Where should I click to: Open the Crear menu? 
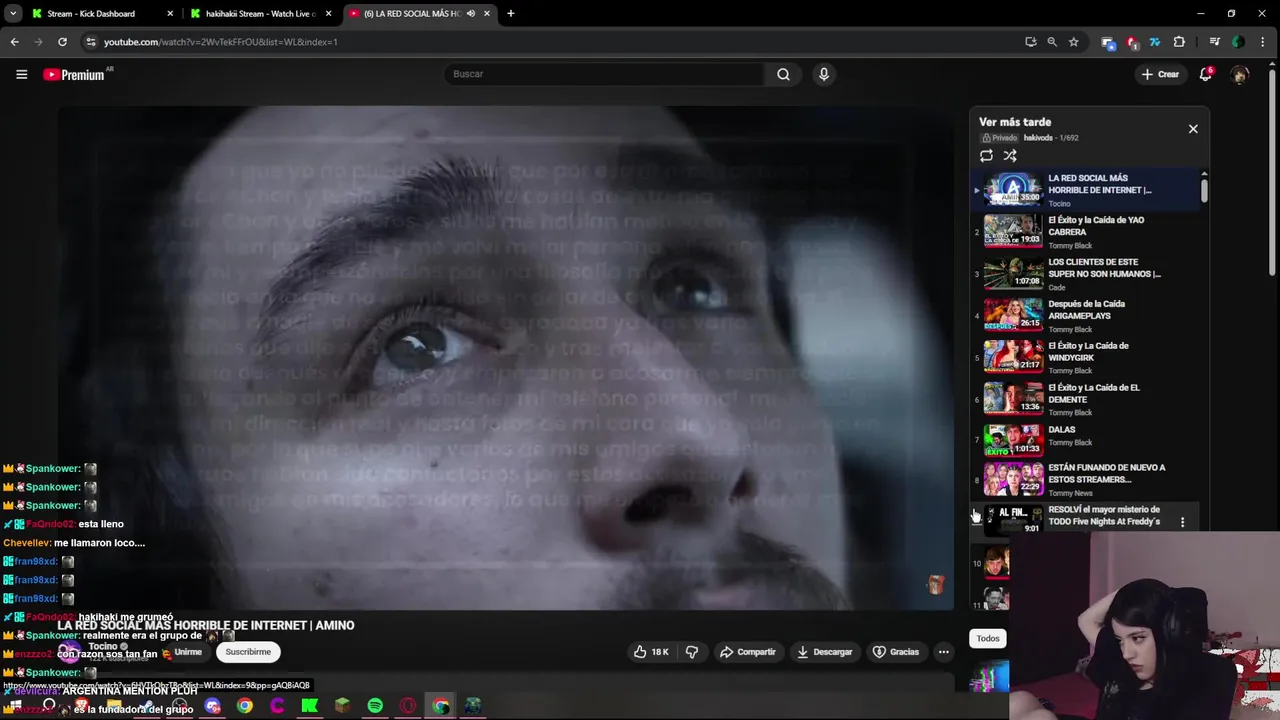point(1160,74)
